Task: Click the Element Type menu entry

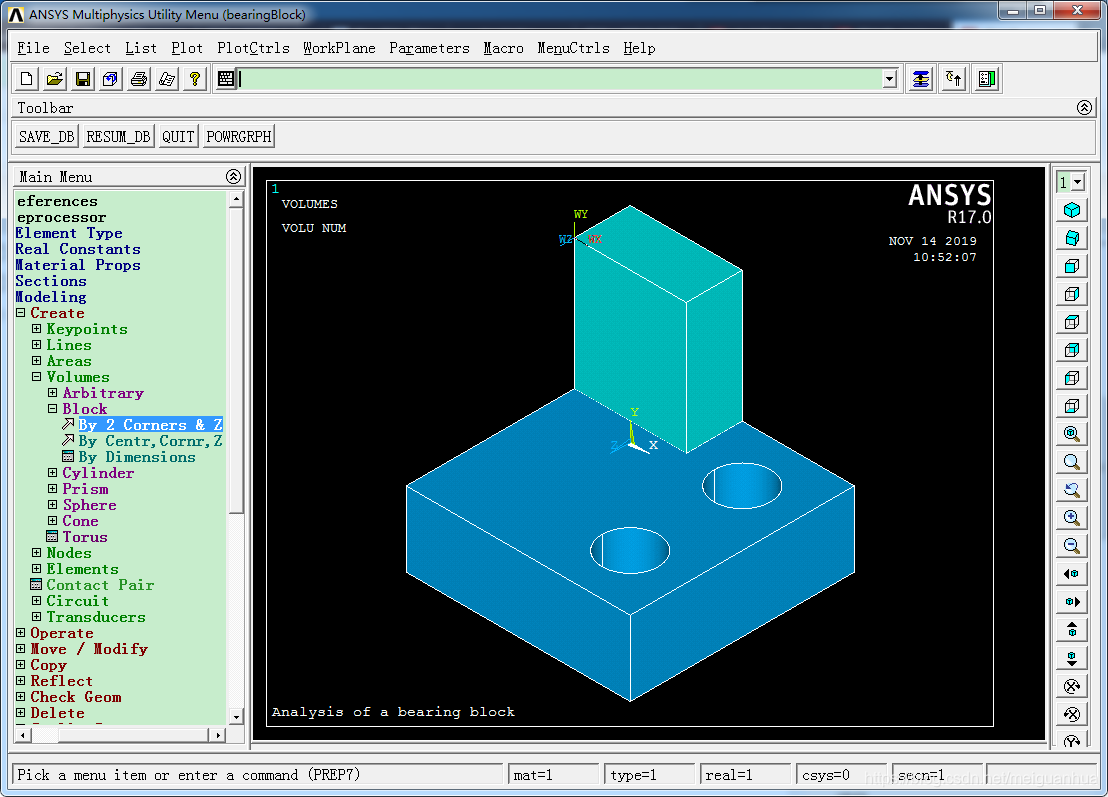Action: pyautogui.click(x=69, y=233)
